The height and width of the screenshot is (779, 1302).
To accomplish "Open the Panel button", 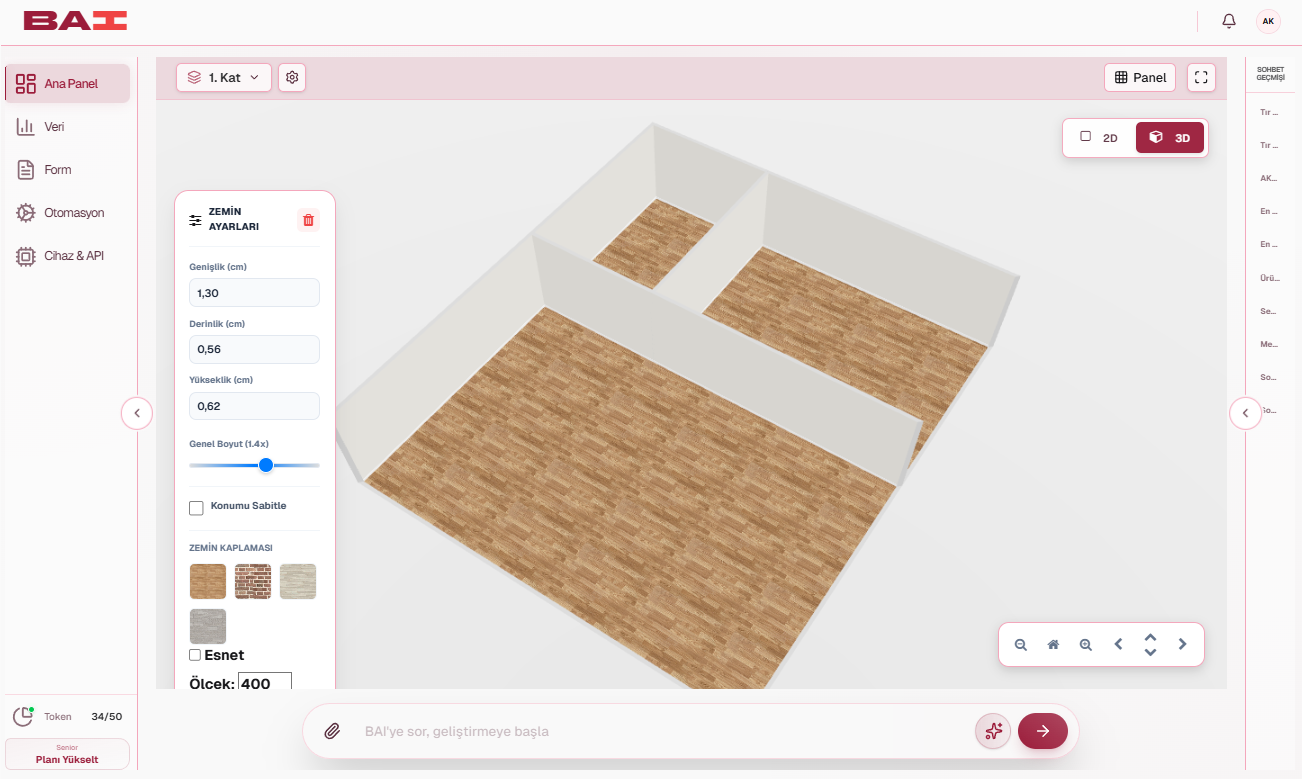I will pyautogui.click(x=1140, y=77).
